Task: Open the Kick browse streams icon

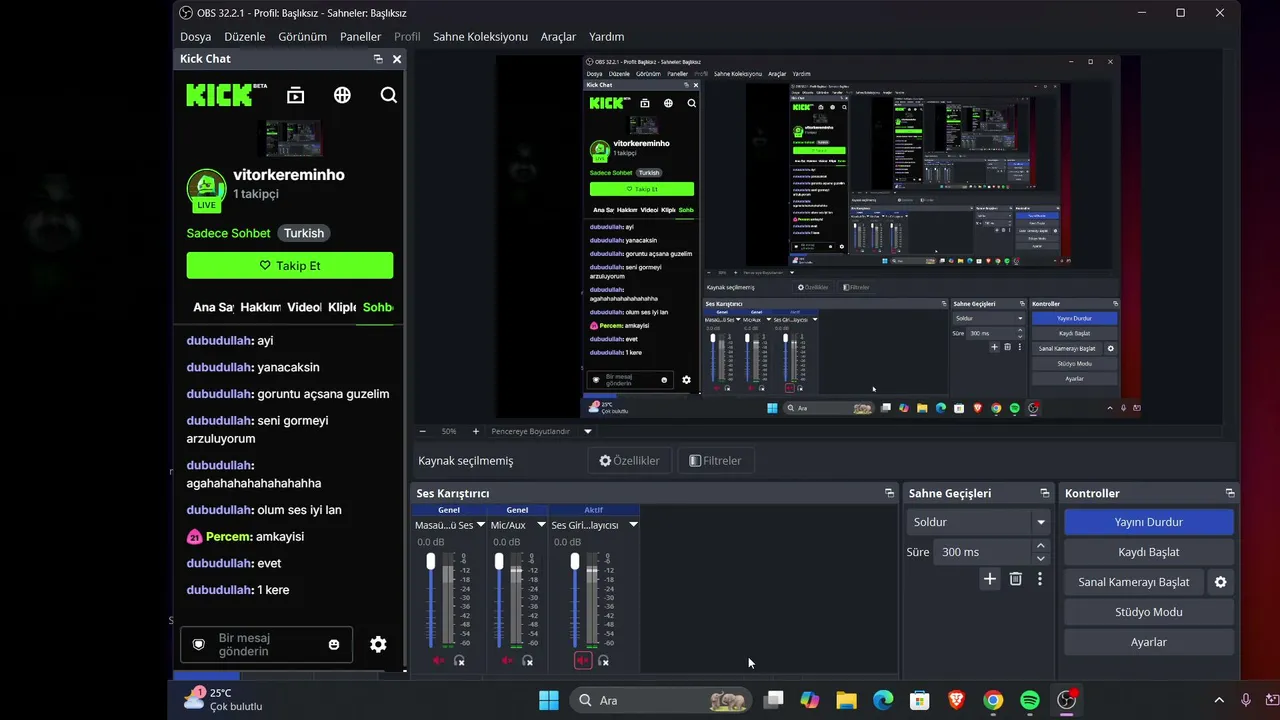Action: pyautogui.click(x=295, y=95)
